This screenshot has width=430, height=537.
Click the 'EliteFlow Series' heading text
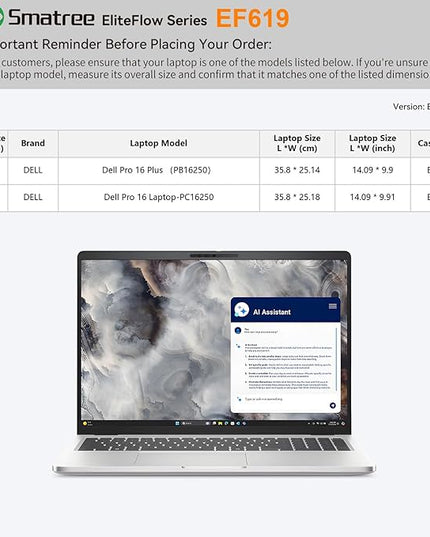(154, 21)
